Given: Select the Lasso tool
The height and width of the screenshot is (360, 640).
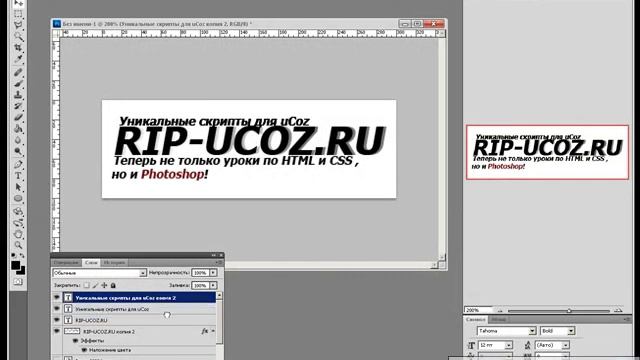Looking at the screenshot, I should coord(18,25).
